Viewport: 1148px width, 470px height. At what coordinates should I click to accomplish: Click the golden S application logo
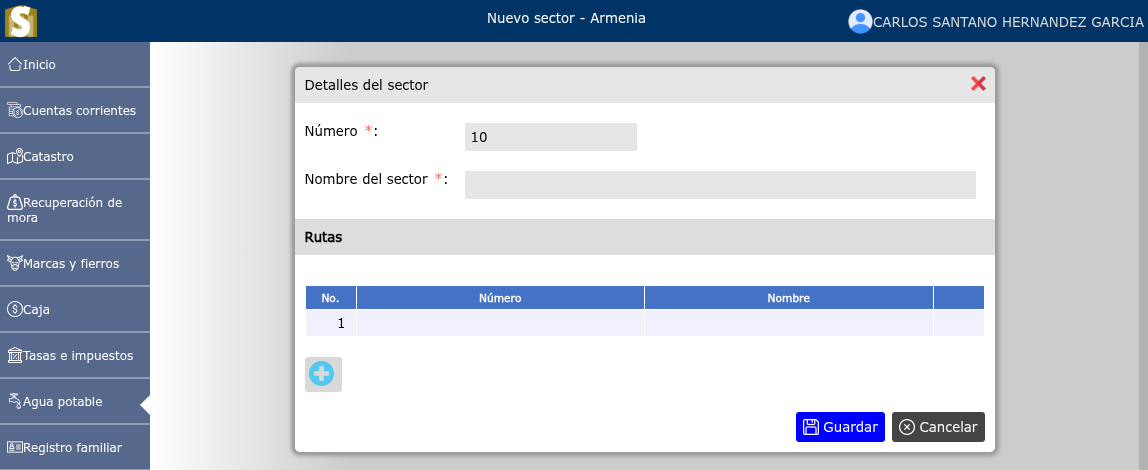click(x=20, y=20)
